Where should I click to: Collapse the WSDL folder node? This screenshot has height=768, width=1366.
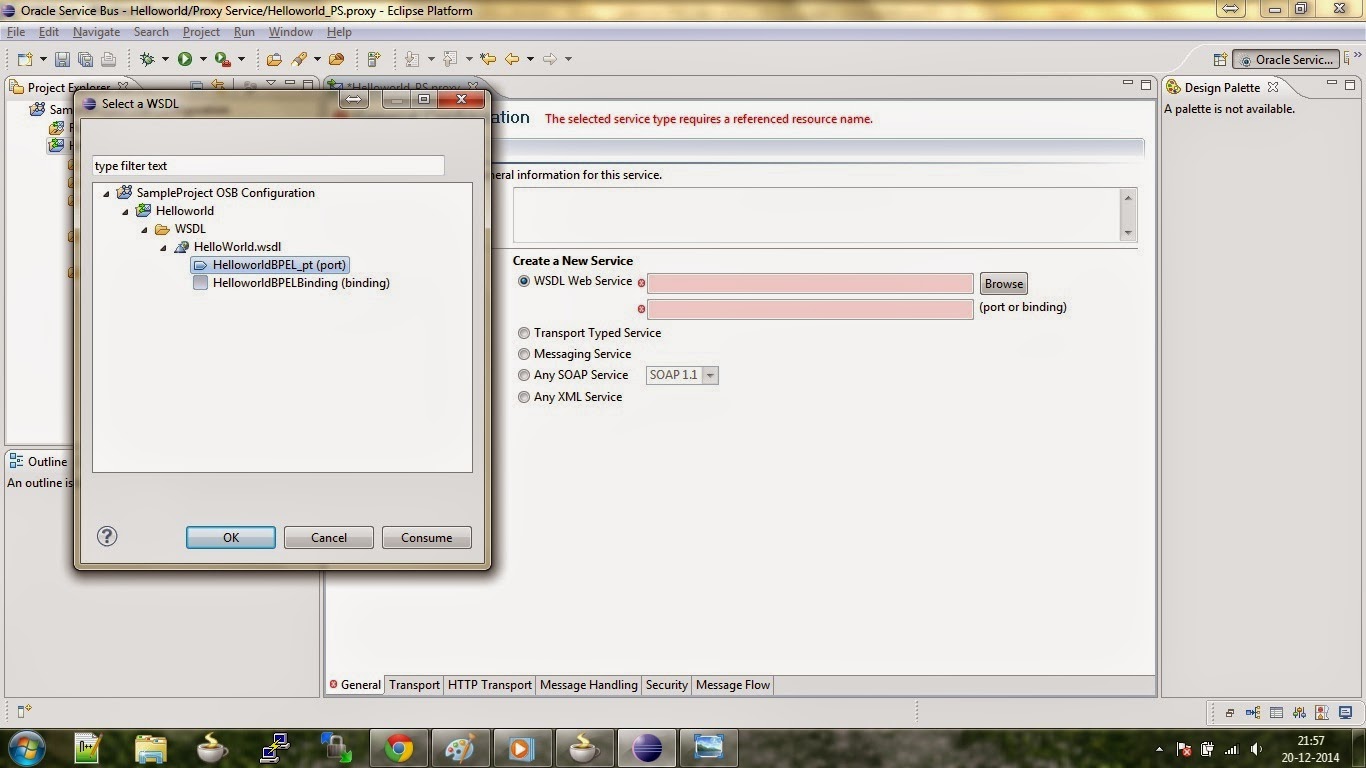144,229
